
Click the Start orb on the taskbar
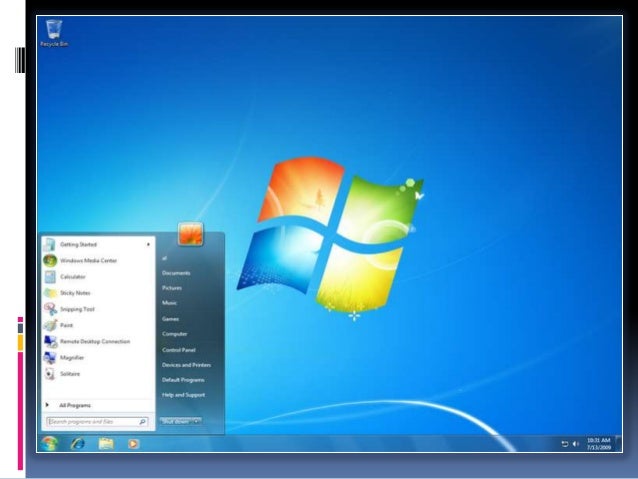(49, 444)
